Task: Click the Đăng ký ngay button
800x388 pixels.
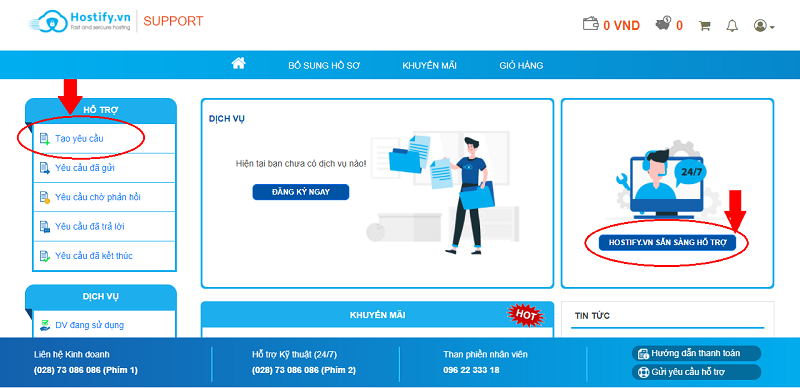Action: [301, 192]
